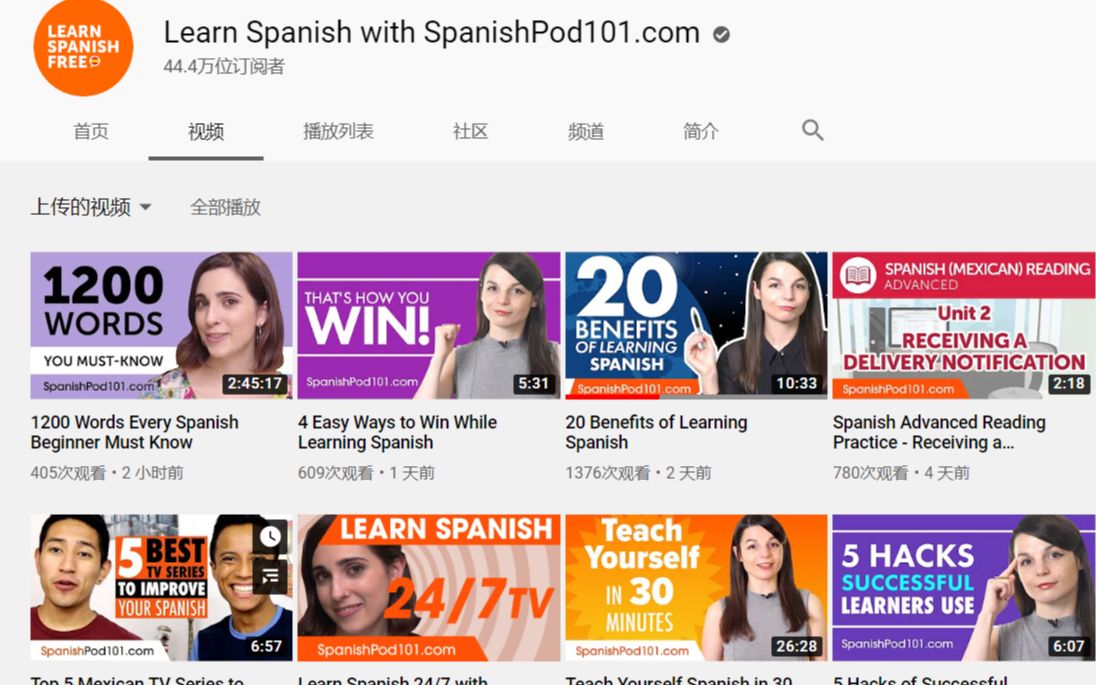Click the 5 Hacks Successful Learners Use thumbnail

(962, 584)
